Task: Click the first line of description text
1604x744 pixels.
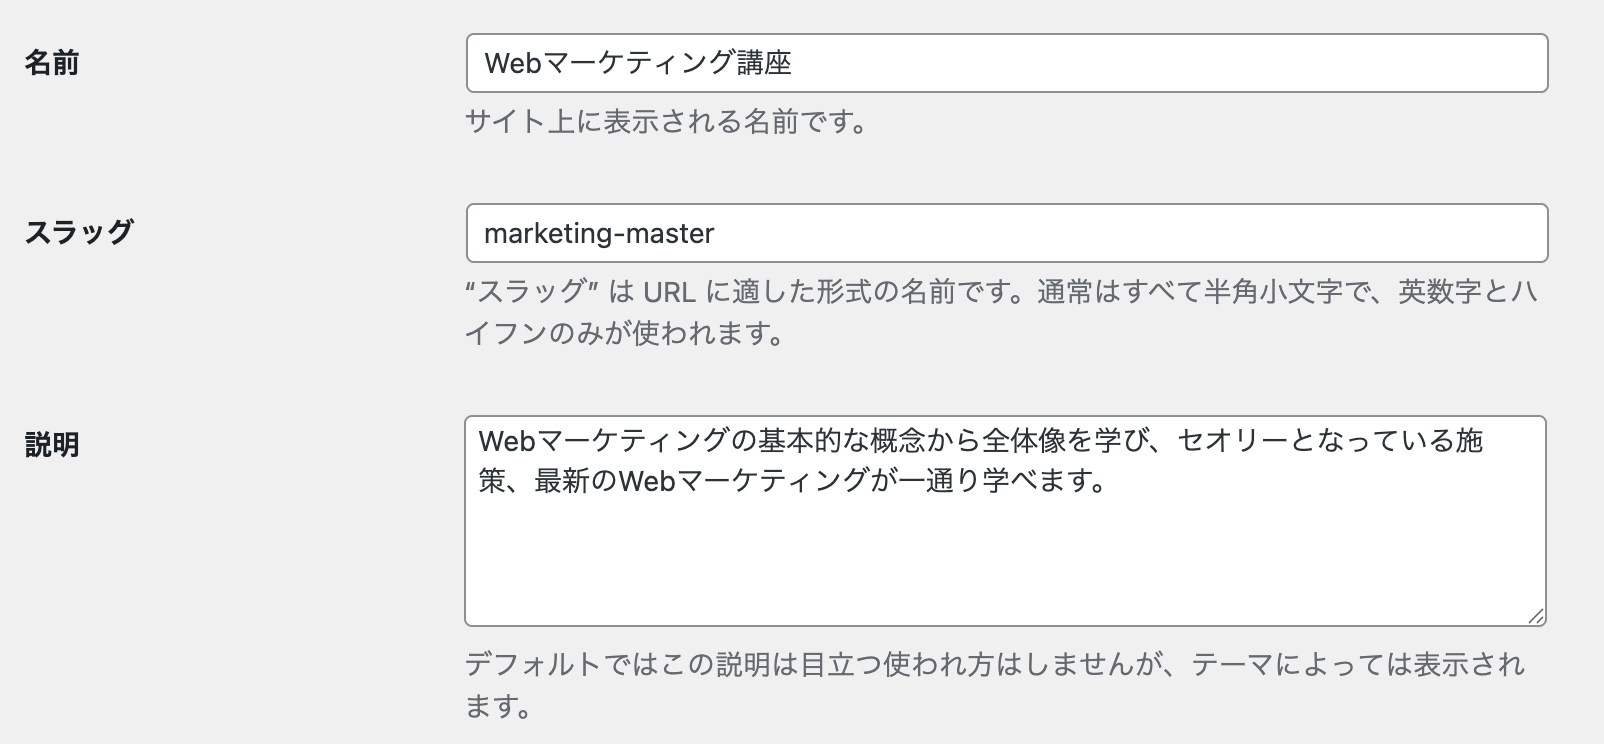Action: 980,441
